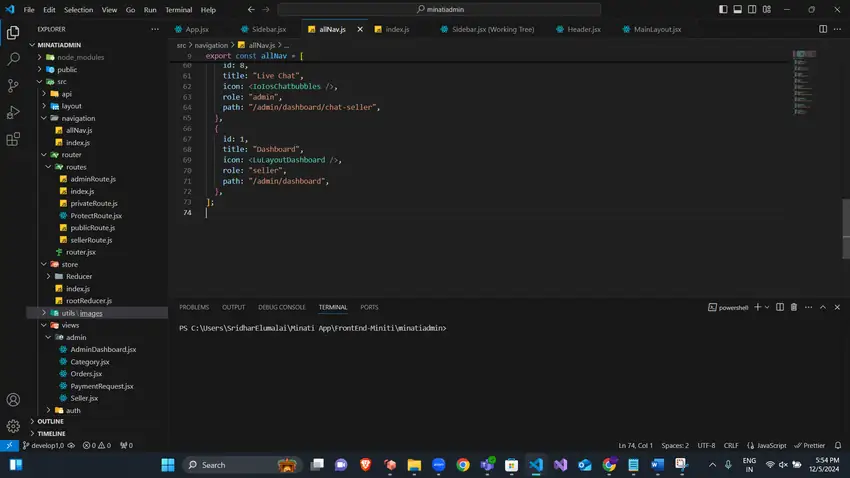This screenshot has height=478, width=850.
Task: Toggle the bottom panel layout icon
Action: [x=738, y=9]
